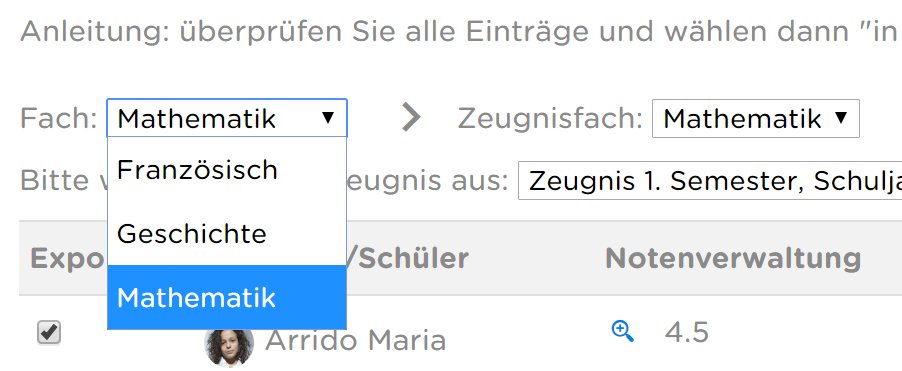
Task: Click the Schüler column header
Action: click(x=408, y=259)
